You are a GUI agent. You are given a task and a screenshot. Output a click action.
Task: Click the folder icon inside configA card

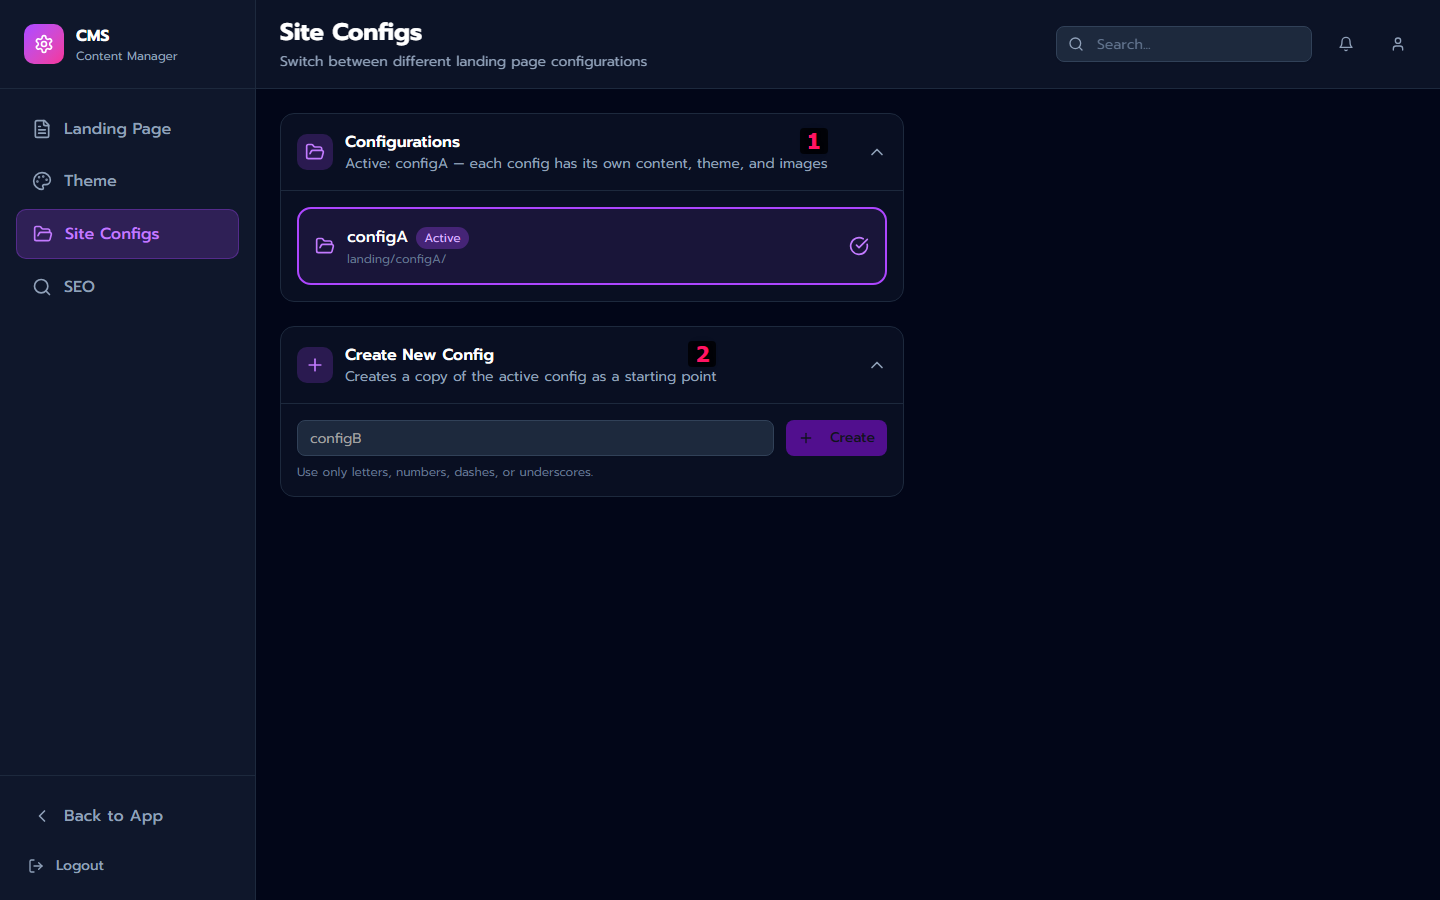click(324, 246)
